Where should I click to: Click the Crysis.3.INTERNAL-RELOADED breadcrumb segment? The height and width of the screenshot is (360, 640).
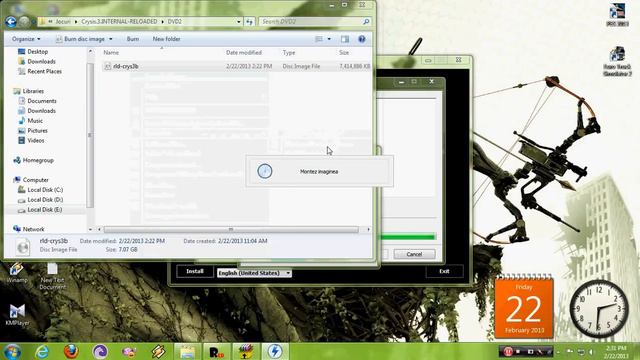coord(119,21)
